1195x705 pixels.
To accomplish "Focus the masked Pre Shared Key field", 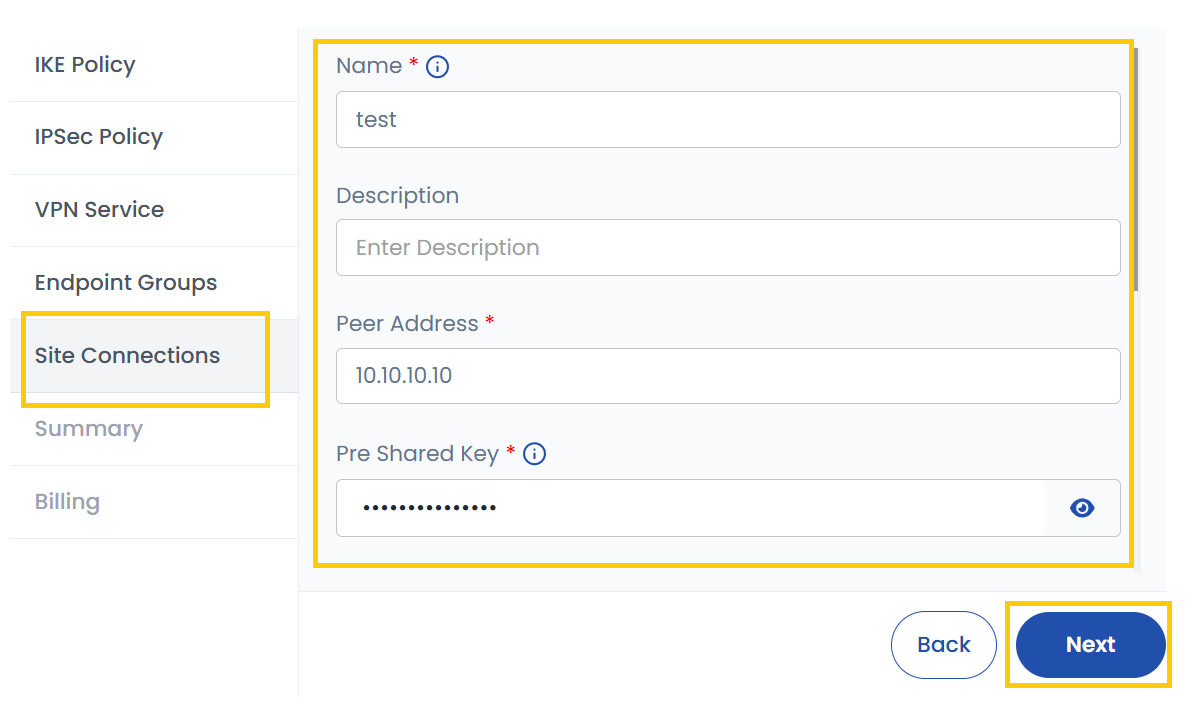I will 690,508.
